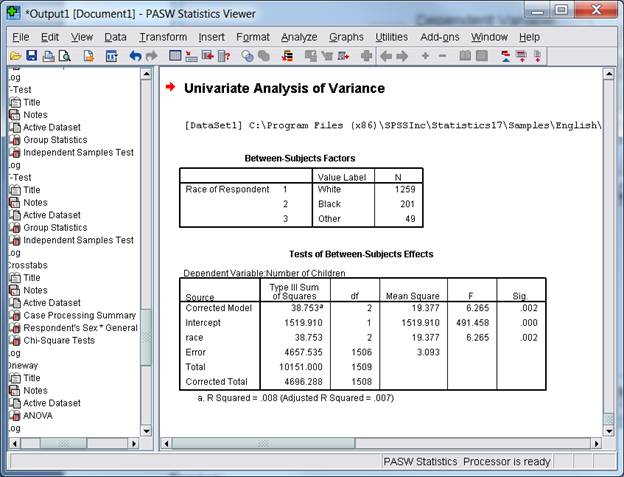Click outline pane horizontal scroll left arrow
The width and height of the screenshot is (624, 477).
coord(15,443)
